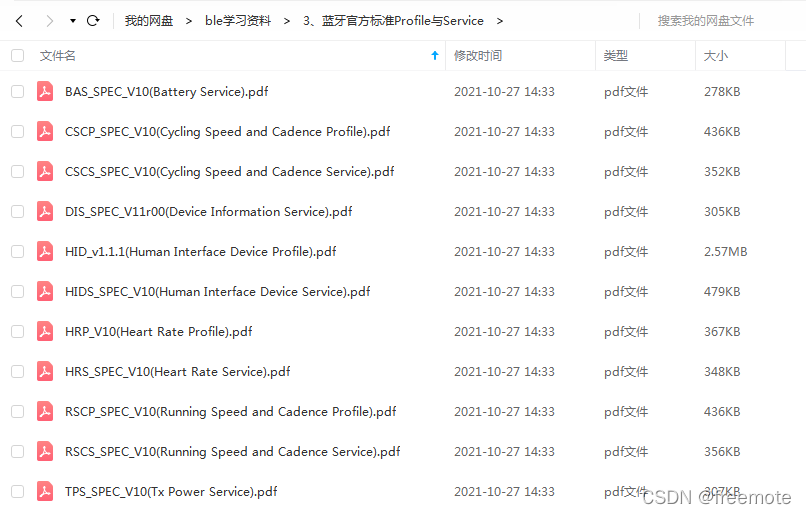
Task: Sort by the 大小 column
Action: coord(716,56)
